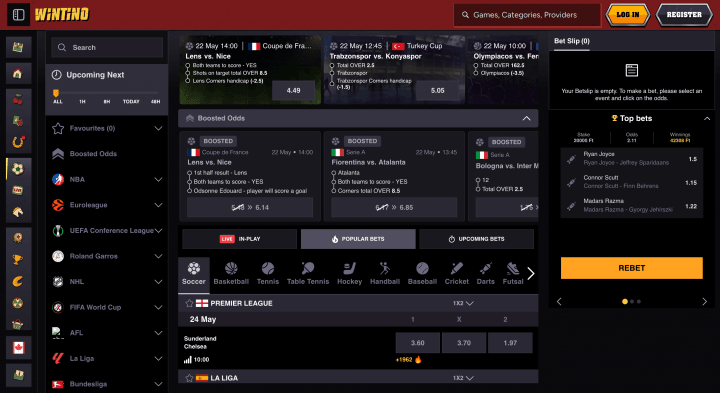This screenshot has width=720, height=393.
Task: Move the Upcoming Next time slider handle
Action: [x=56, y=93]
